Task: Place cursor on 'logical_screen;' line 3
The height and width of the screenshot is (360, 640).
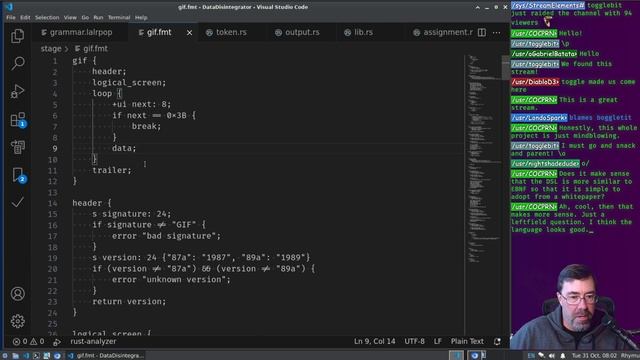Action: click(129, 83)
